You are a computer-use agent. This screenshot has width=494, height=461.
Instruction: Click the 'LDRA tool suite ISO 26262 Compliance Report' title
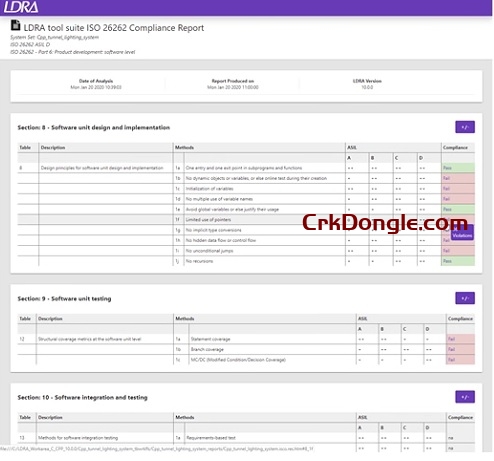(x=114, y=28)
